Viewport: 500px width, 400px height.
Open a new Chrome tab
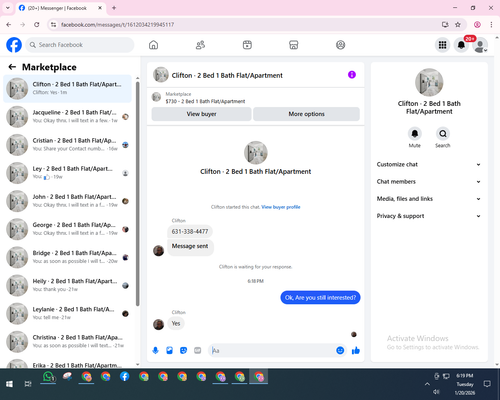pyautogui.click(x=114, y=8)
